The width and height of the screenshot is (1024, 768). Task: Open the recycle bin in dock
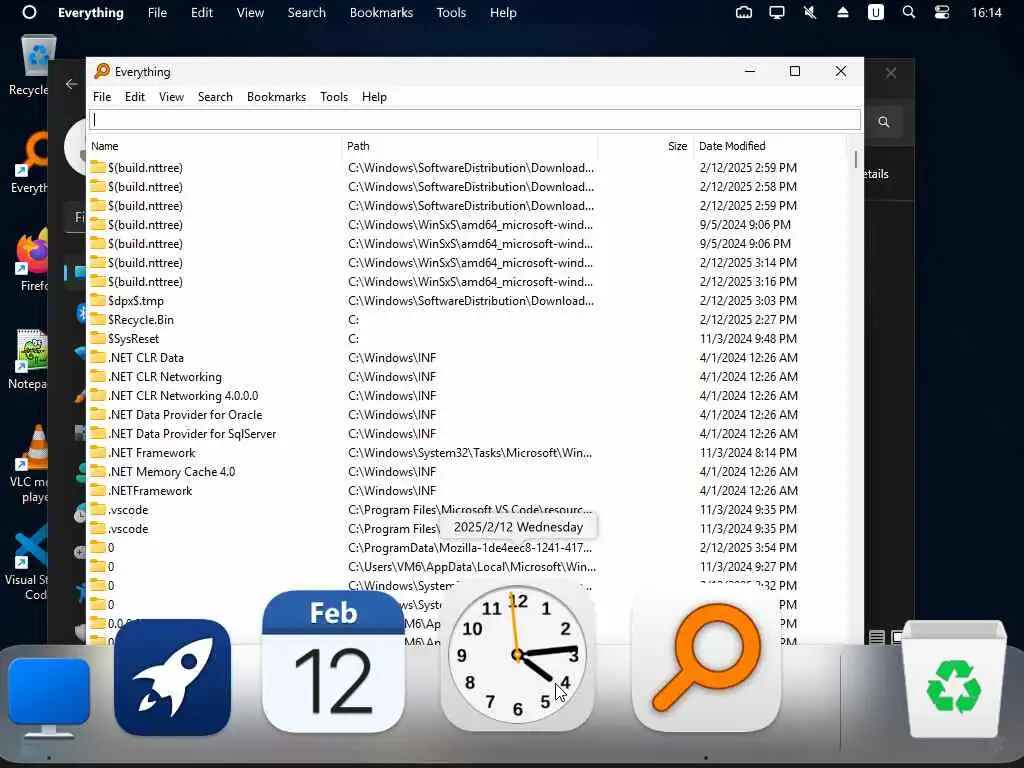pyautogui.click(x=953, y=679)
